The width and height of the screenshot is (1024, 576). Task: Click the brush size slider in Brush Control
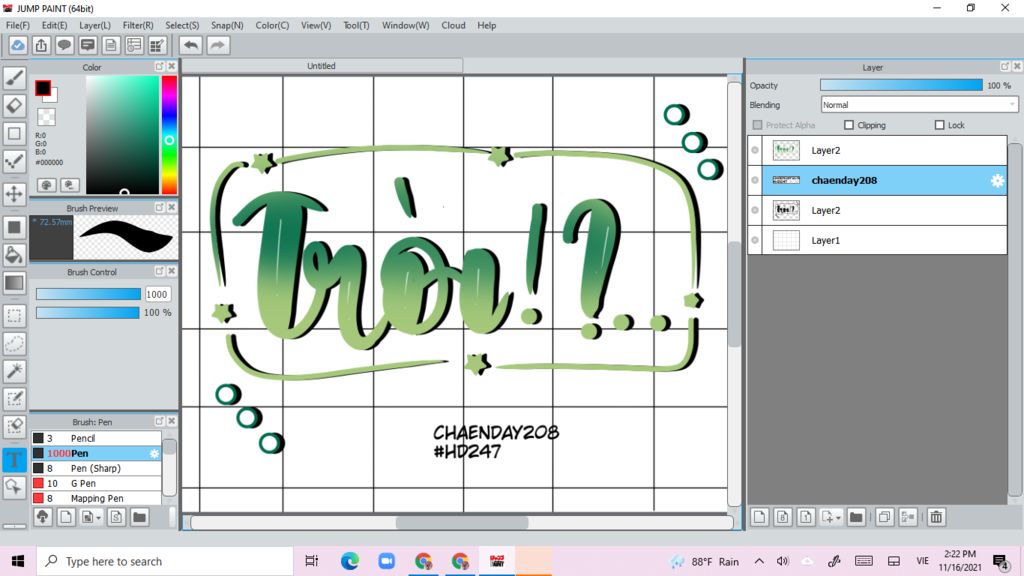(x=88, y=294)
